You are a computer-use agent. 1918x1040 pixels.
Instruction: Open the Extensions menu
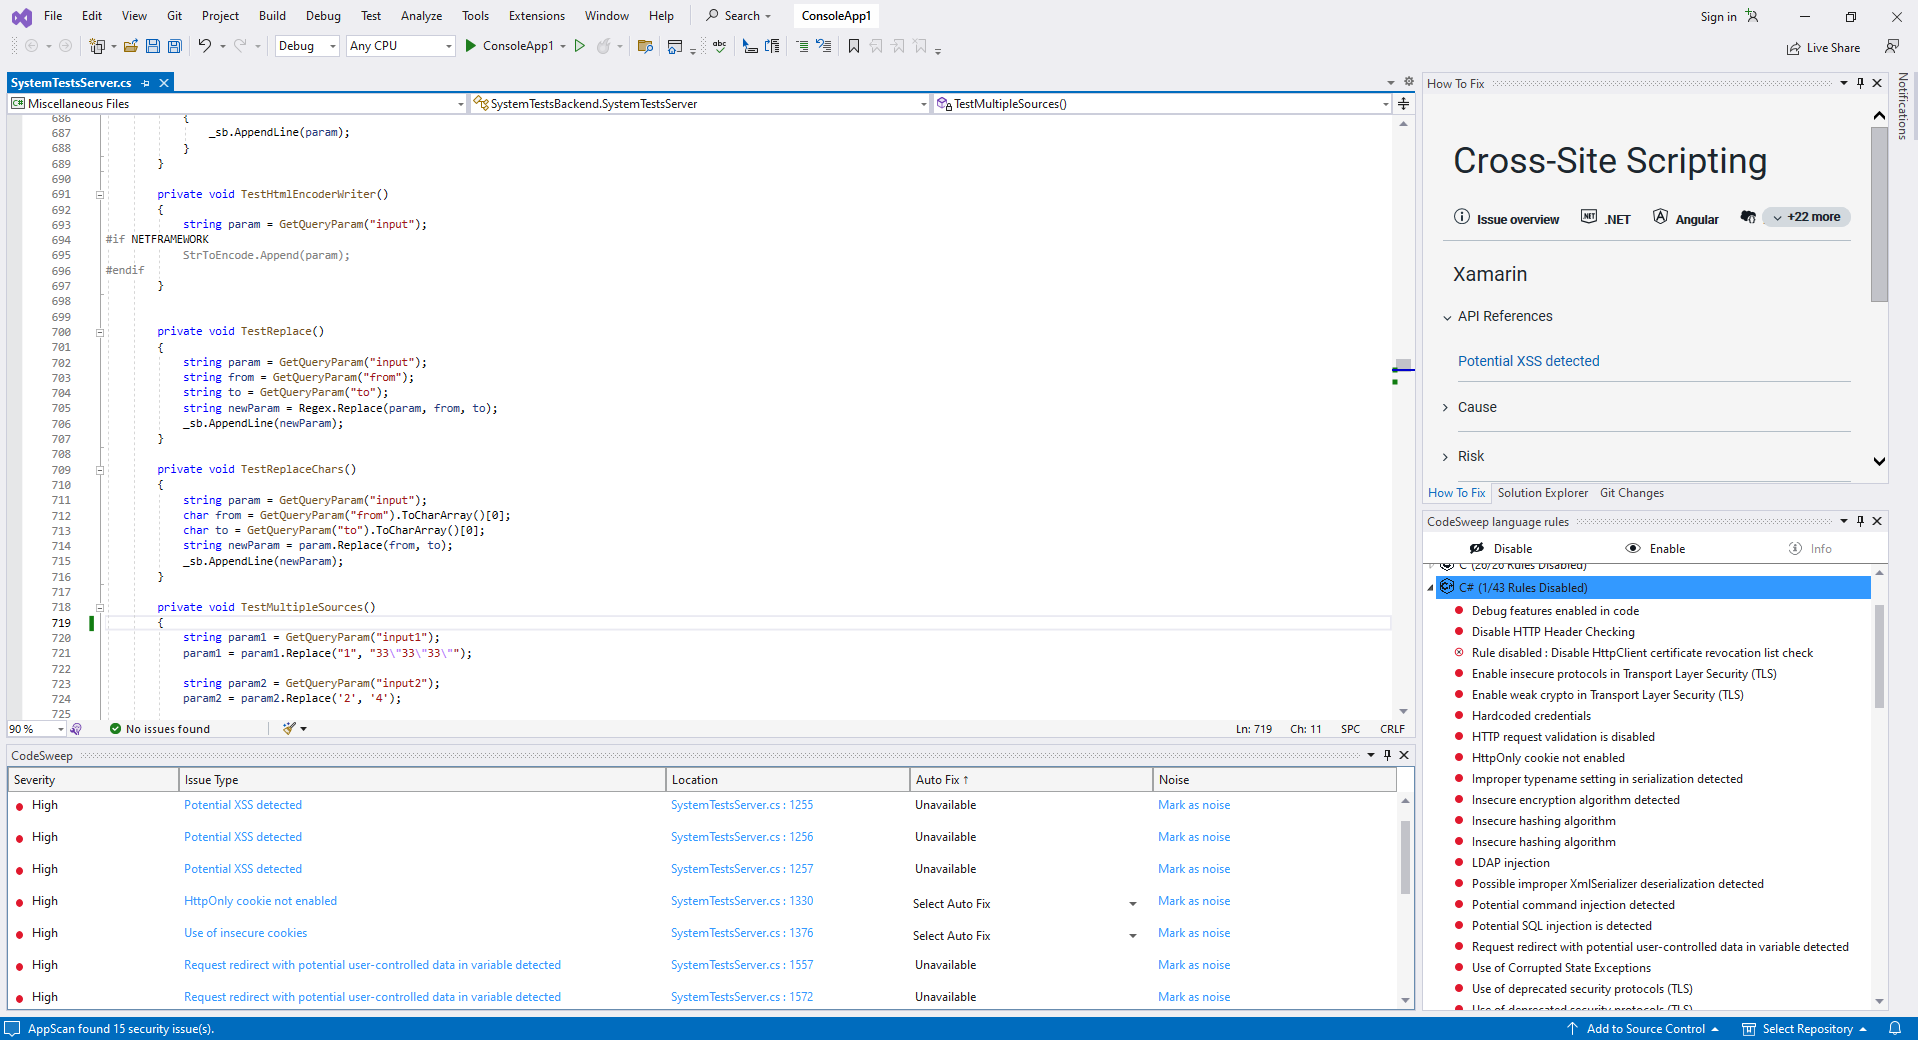click(537, 16)
